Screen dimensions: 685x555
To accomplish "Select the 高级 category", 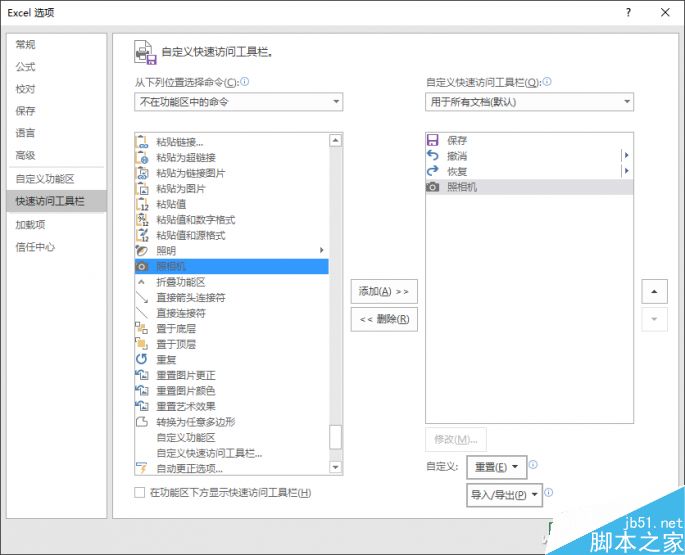I will [56, 155].
